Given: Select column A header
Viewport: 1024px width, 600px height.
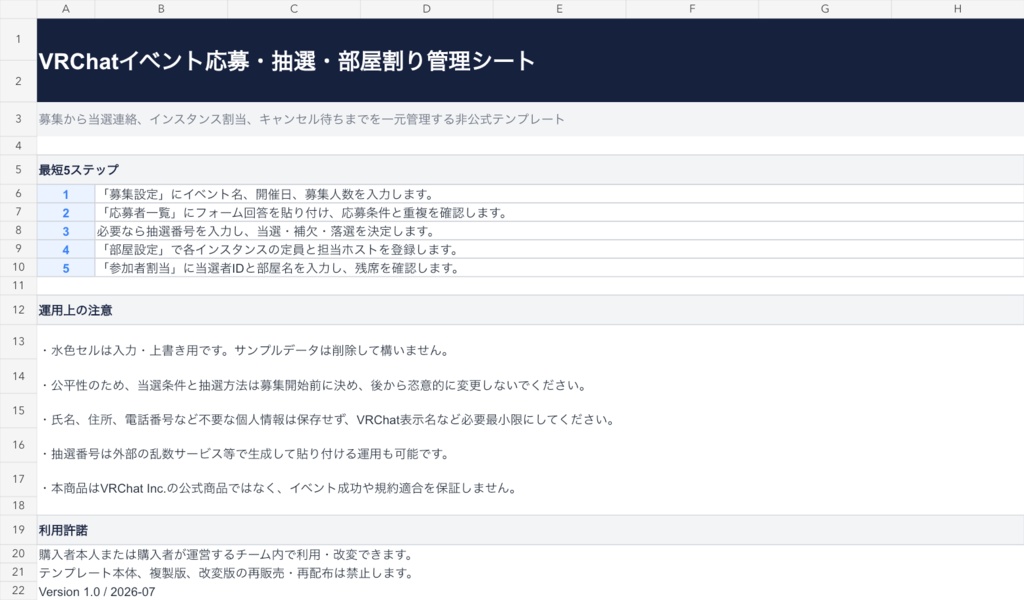Looking at the screenshot, I should [66, 8].
